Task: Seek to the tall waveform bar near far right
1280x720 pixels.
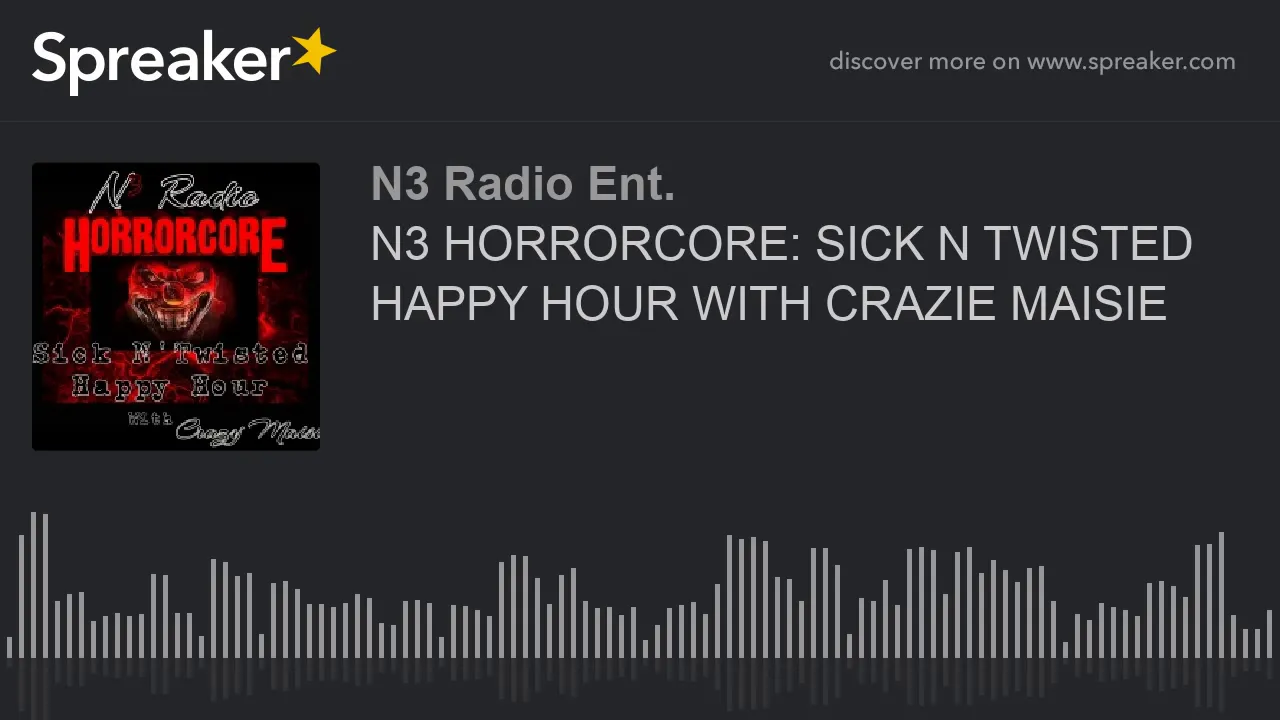Action: click(1220, 595)
